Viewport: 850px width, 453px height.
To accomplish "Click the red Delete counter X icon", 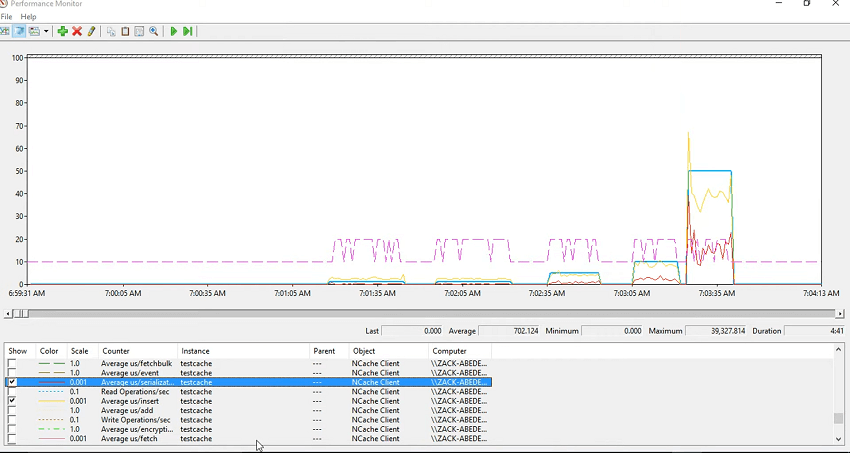I will click(77, 31).
